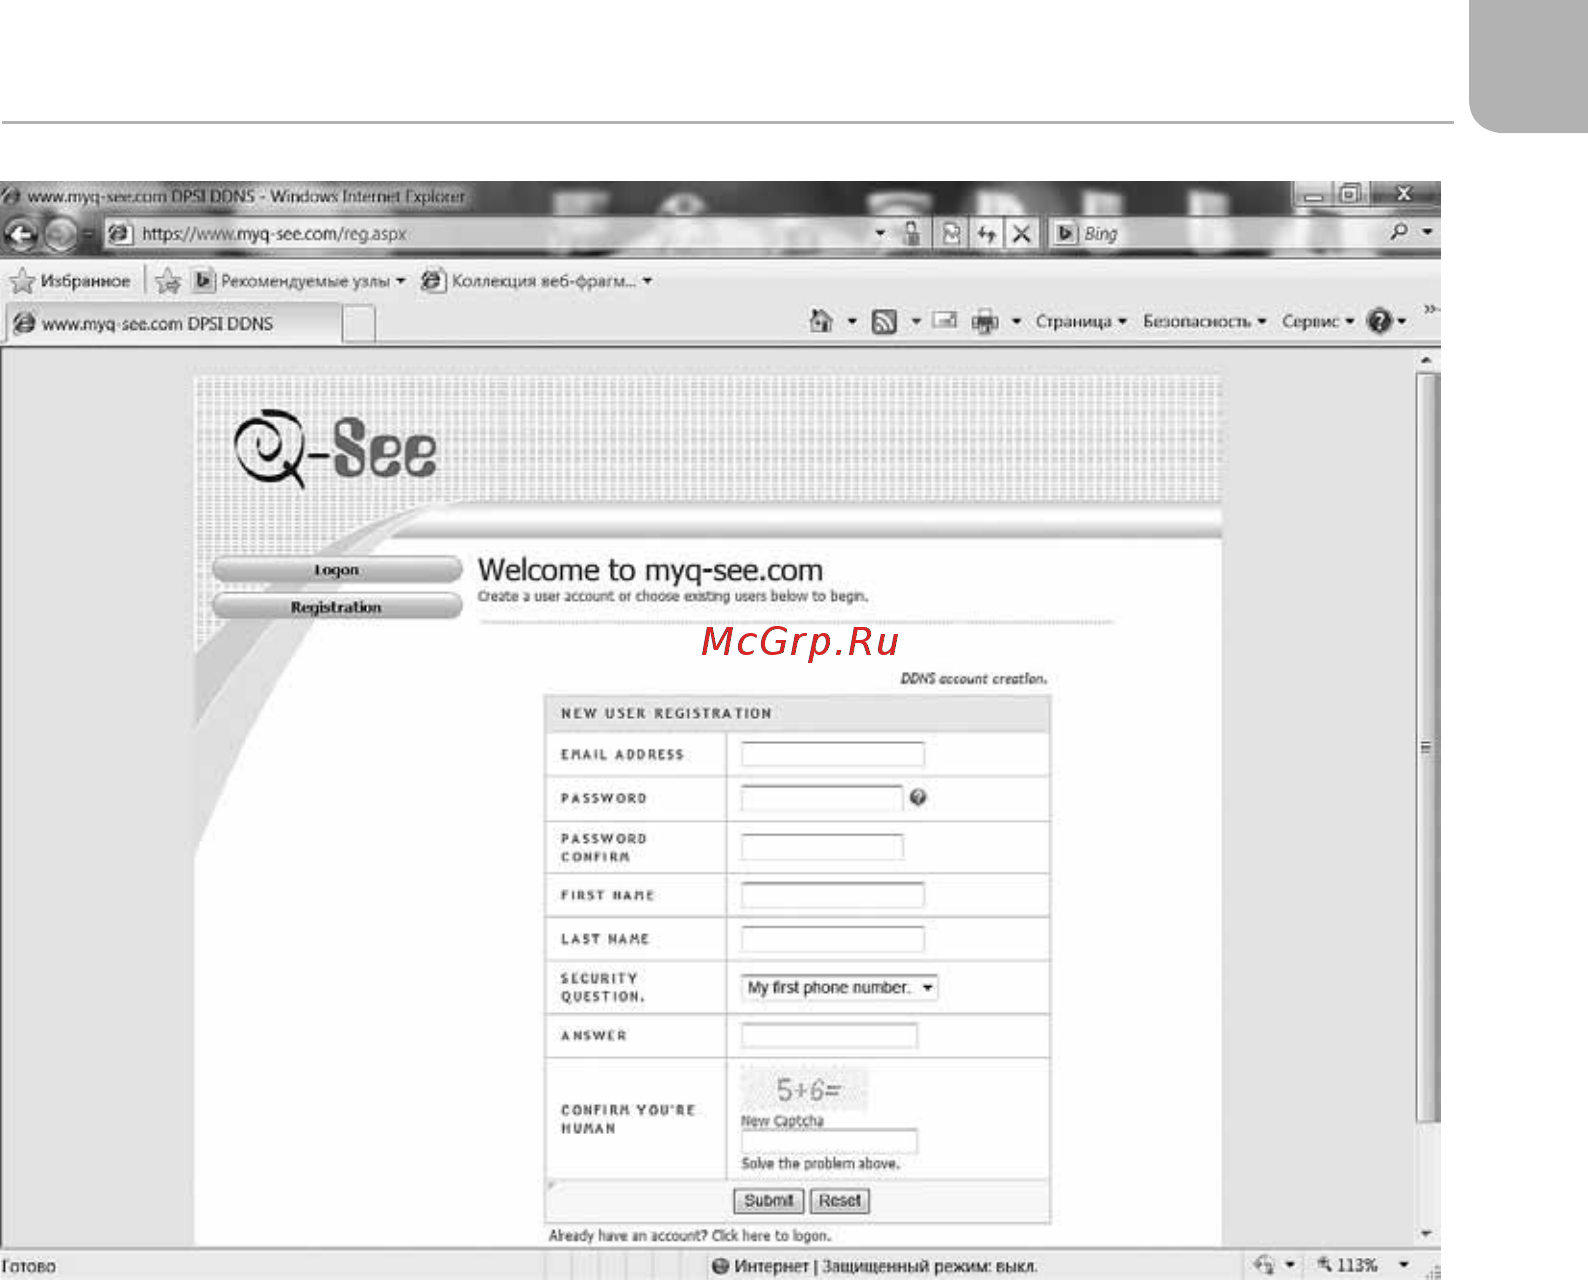Expand the RSS feeds dropdown arrow
Viewport: 1588px width, 1280px height.
pyautogui.click(x=915, y=321)
